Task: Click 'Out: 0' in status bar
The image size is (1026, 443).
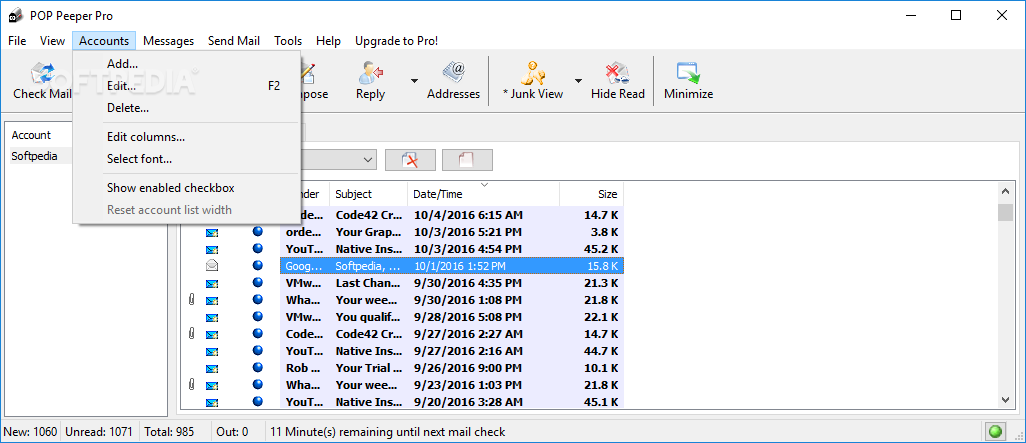Action: coord(234,432)
